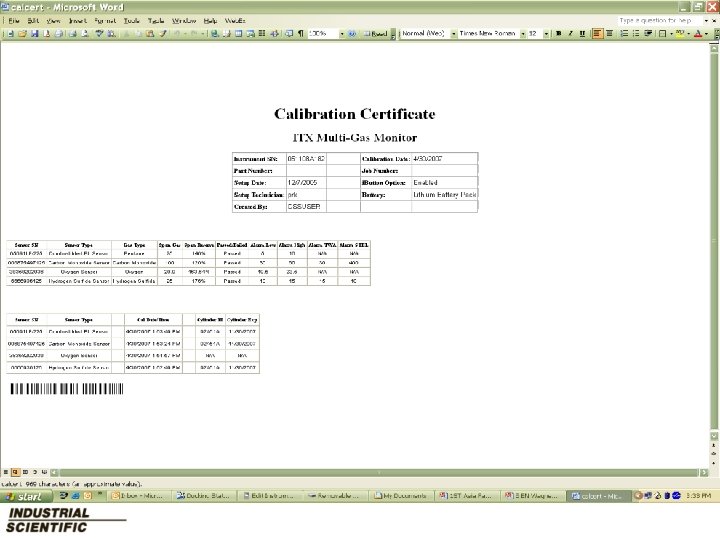The height and width of the screenshot is (540, 720).
Task: Open the Window menu
Action: [184, 21]
